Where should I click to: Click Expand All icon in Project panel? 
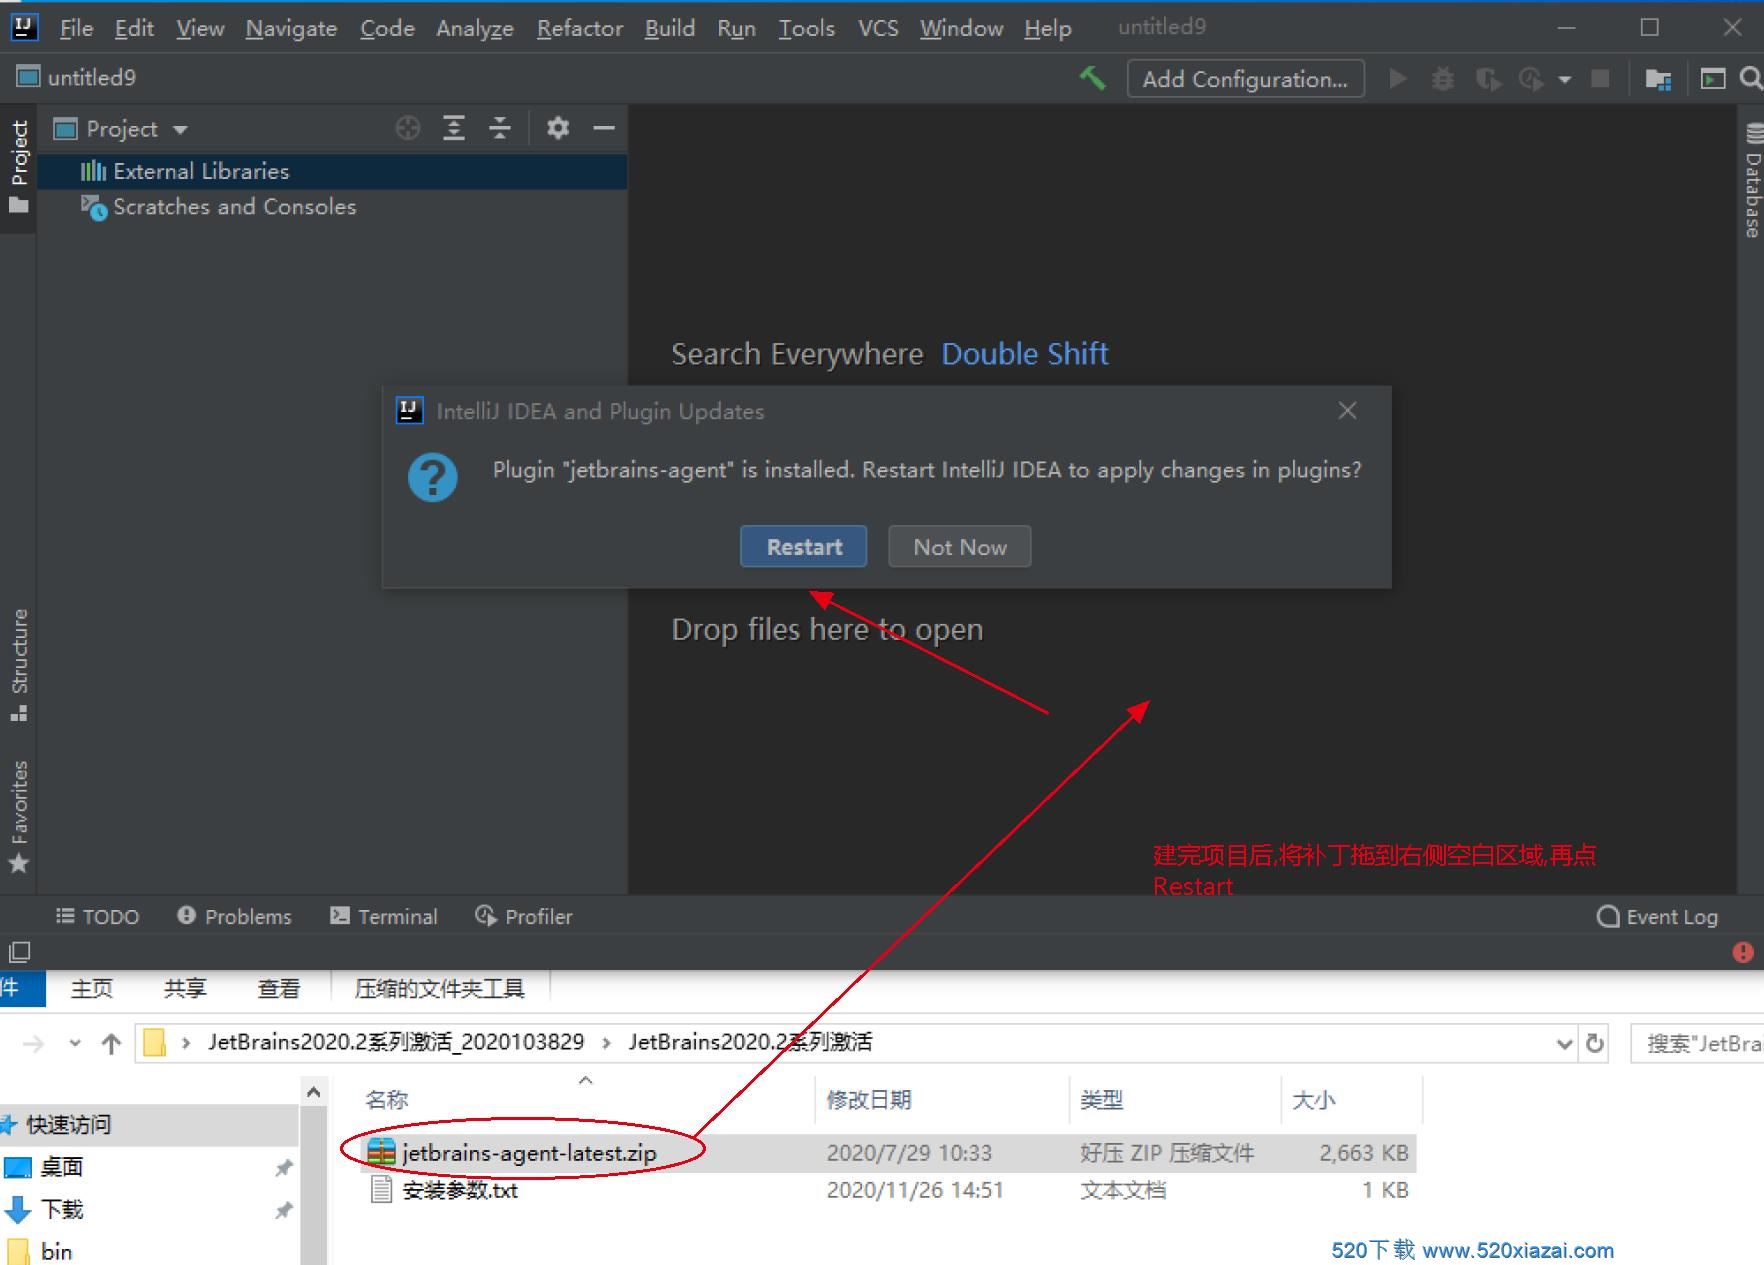[454, 128]
